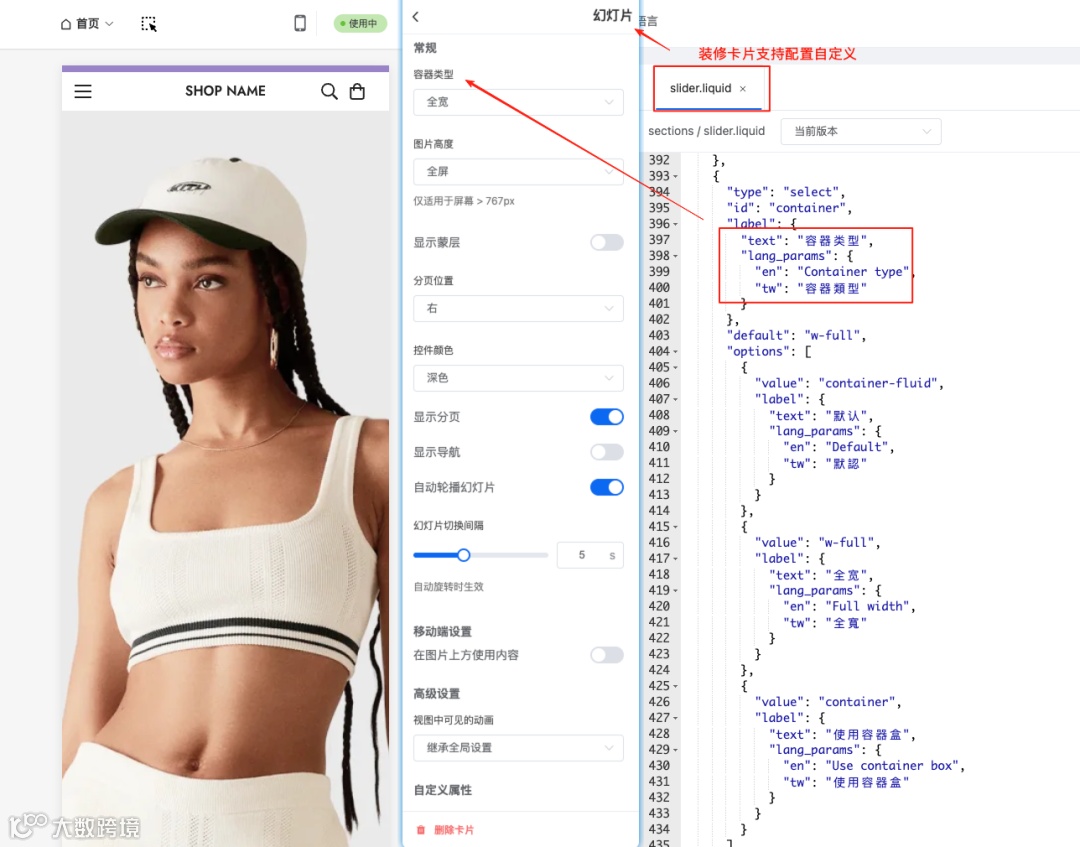Image resolution: width=1080 pixels, height=847 pixels.
Task: Collapse code fold at line 393
Action: pyautogui.click(x=675, y=177)
